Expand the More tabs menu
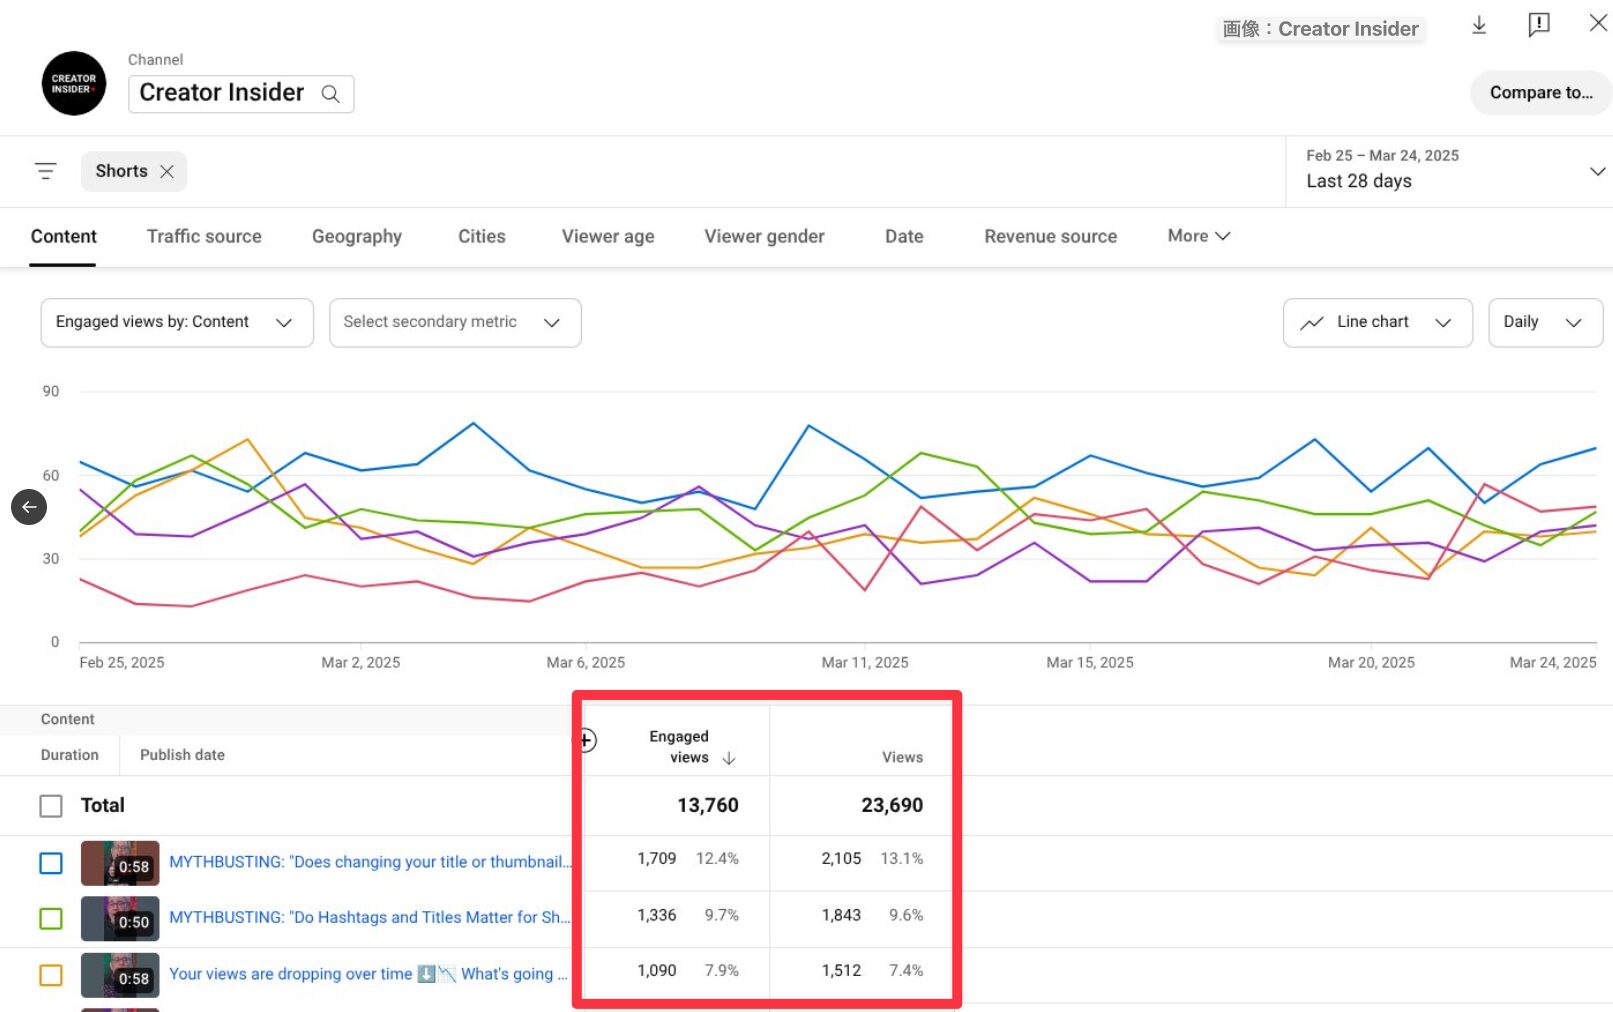This screenshot has height=1012, width=1613. click(1199, 236)
